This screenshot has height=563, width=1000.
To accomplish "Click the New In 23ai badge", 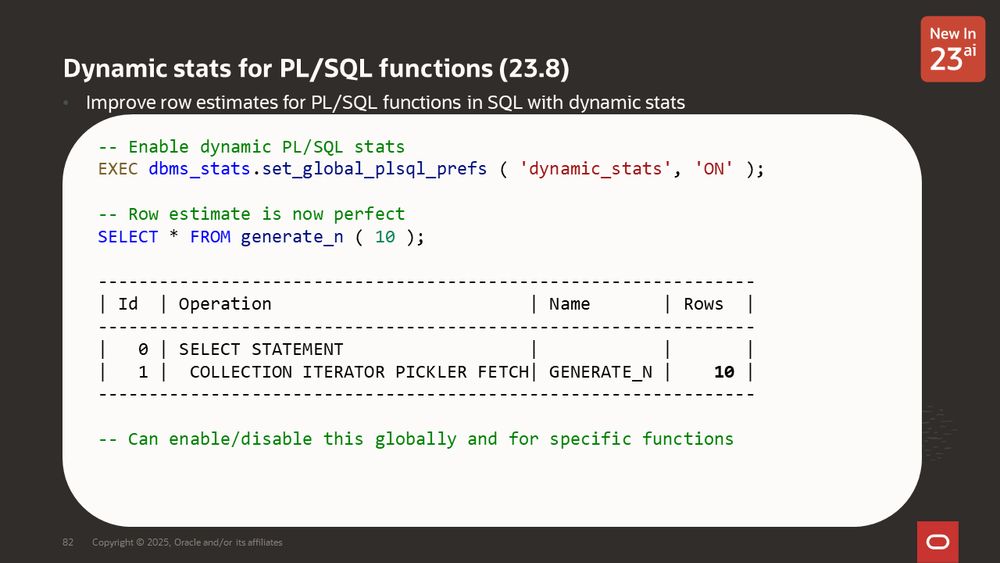I will coord(952,49).
